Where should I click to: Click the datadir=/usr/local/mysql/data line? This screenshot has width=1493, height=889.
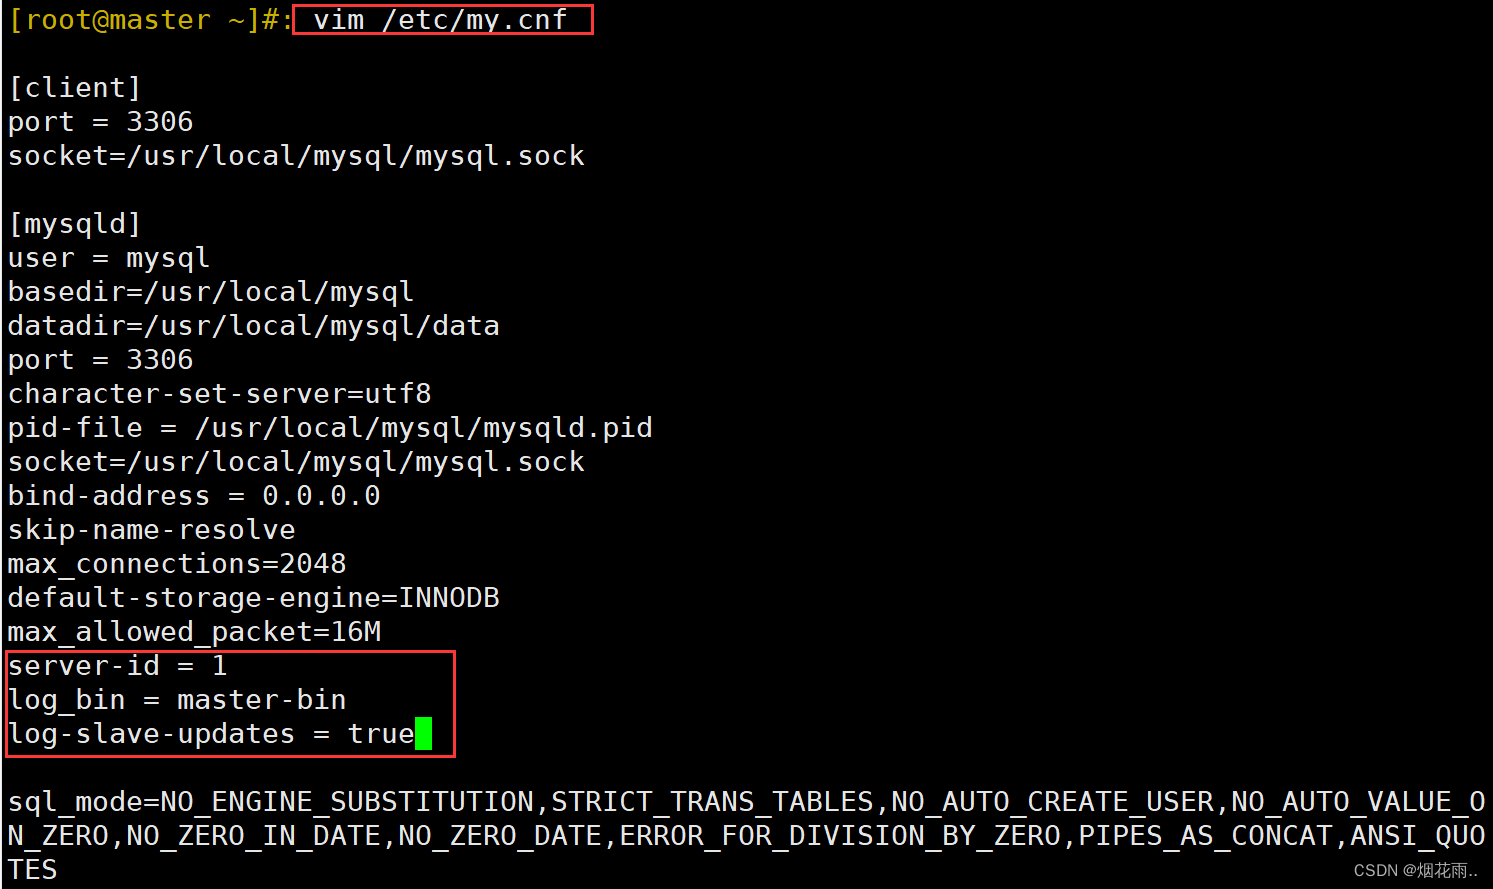[x=254, y=326]
